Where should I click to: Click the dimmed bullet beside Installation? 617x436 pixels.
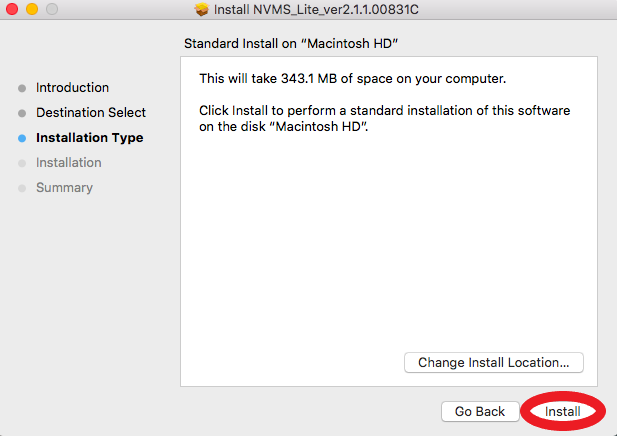22,163
